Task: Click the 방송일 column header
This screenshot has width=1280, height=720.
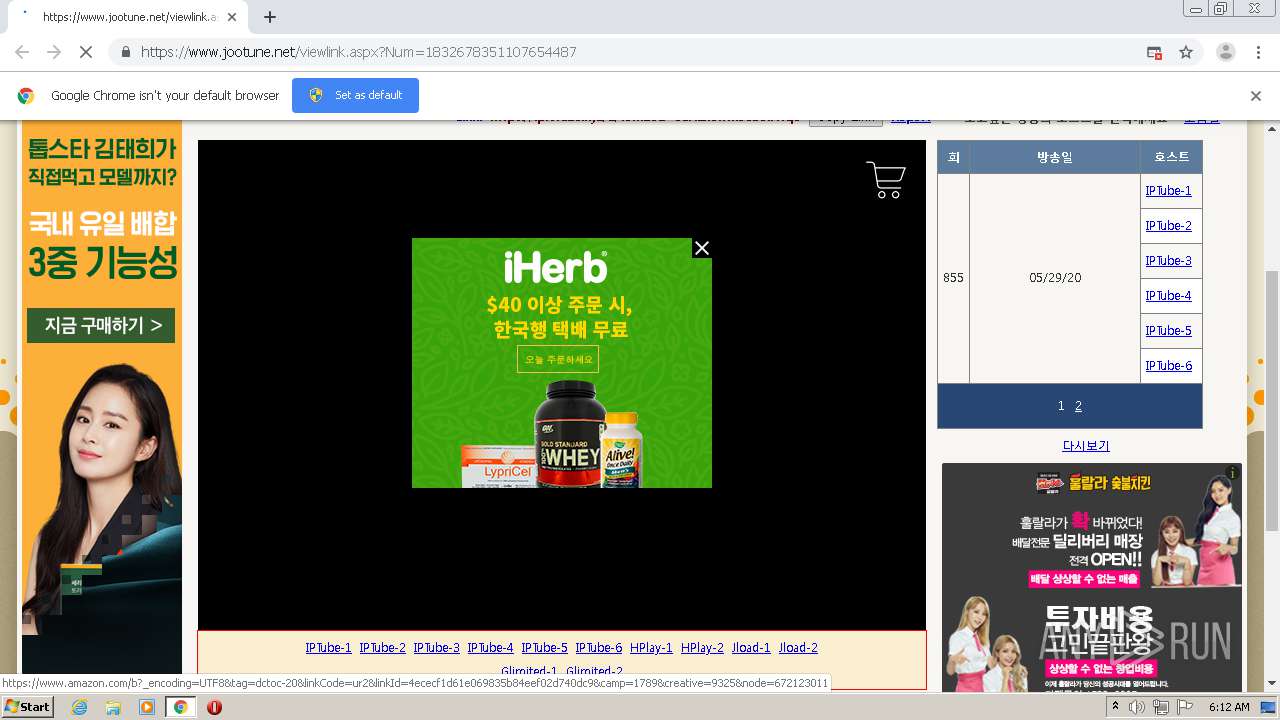Action: pos(1055,157)
